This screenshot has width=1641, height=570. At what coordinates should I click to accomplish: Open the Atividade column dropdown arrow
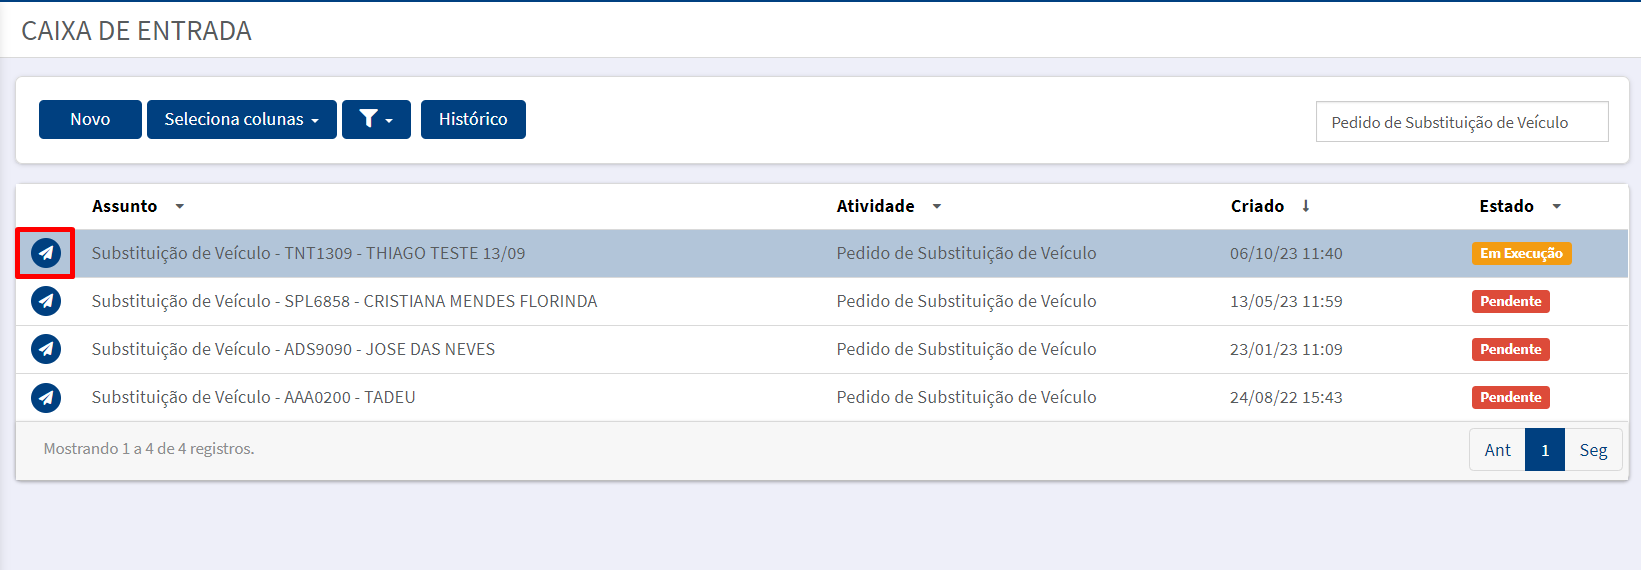937,206
